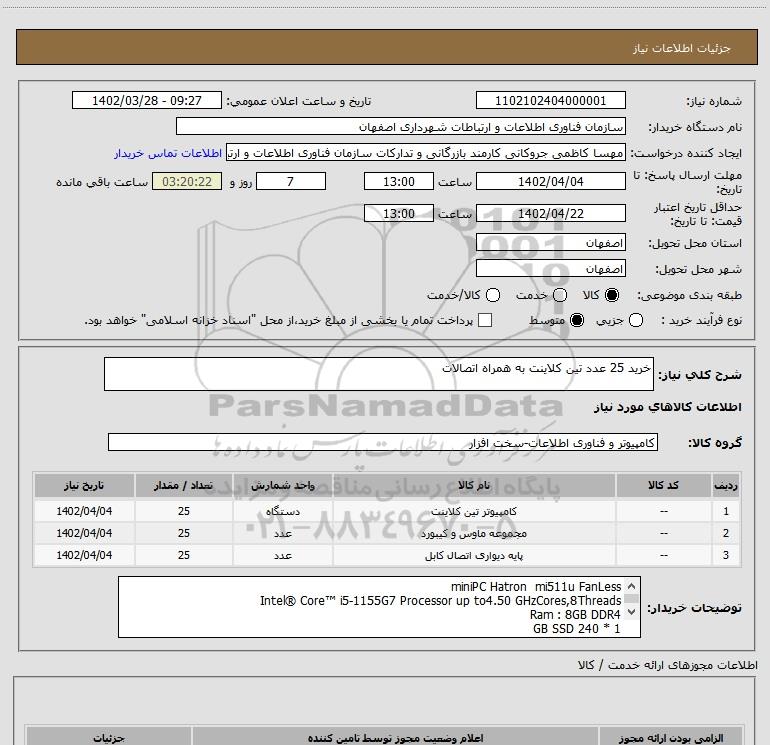Click the response deadline date 1402/04/04 field
This screenshot has width=770, height=745.
point(550,182)
